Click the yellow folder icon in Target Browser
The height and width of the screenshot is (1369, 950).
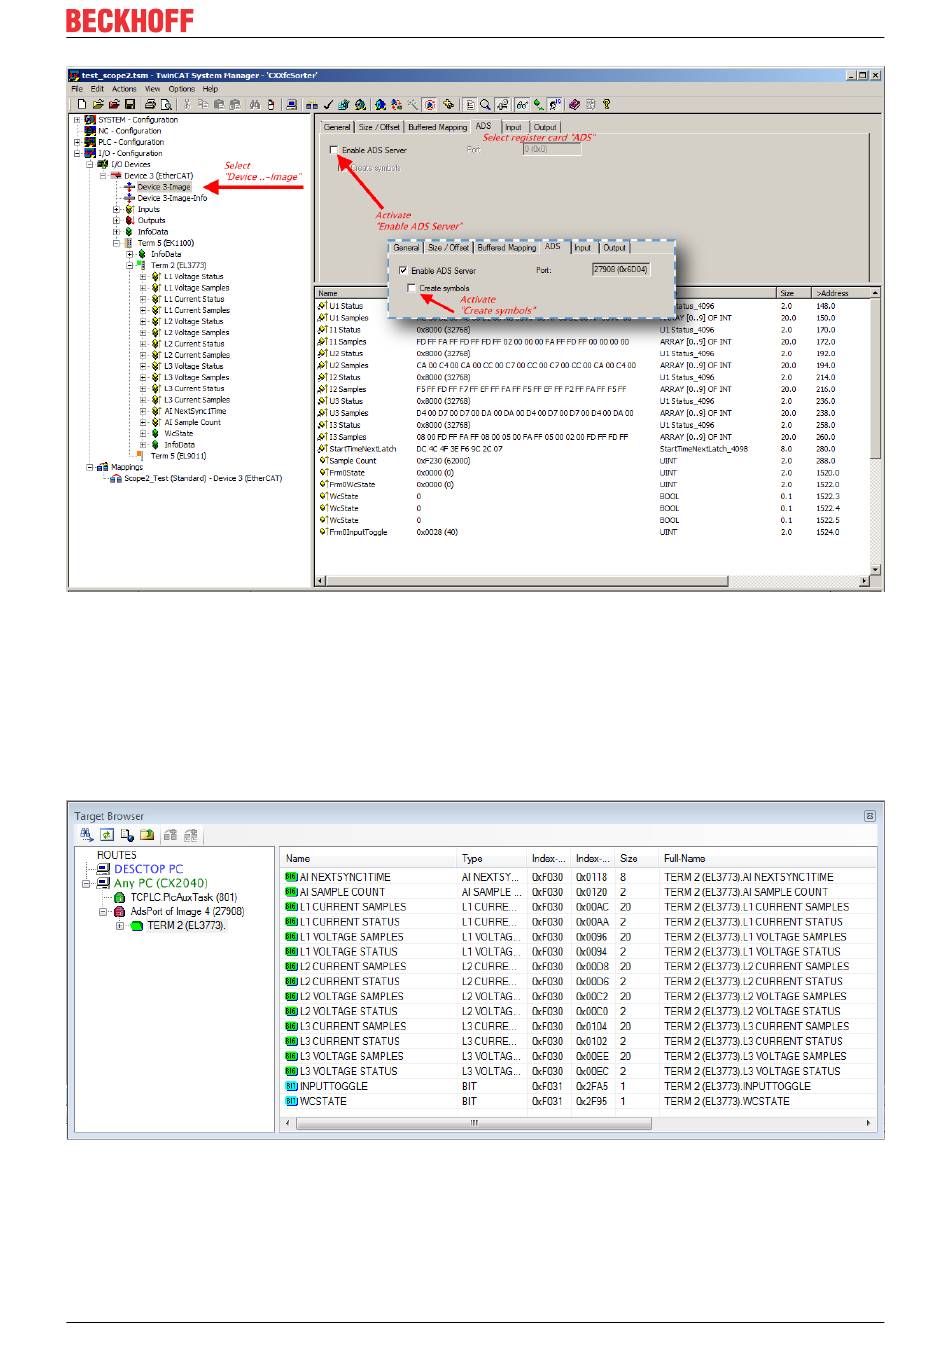click(147, 835)
